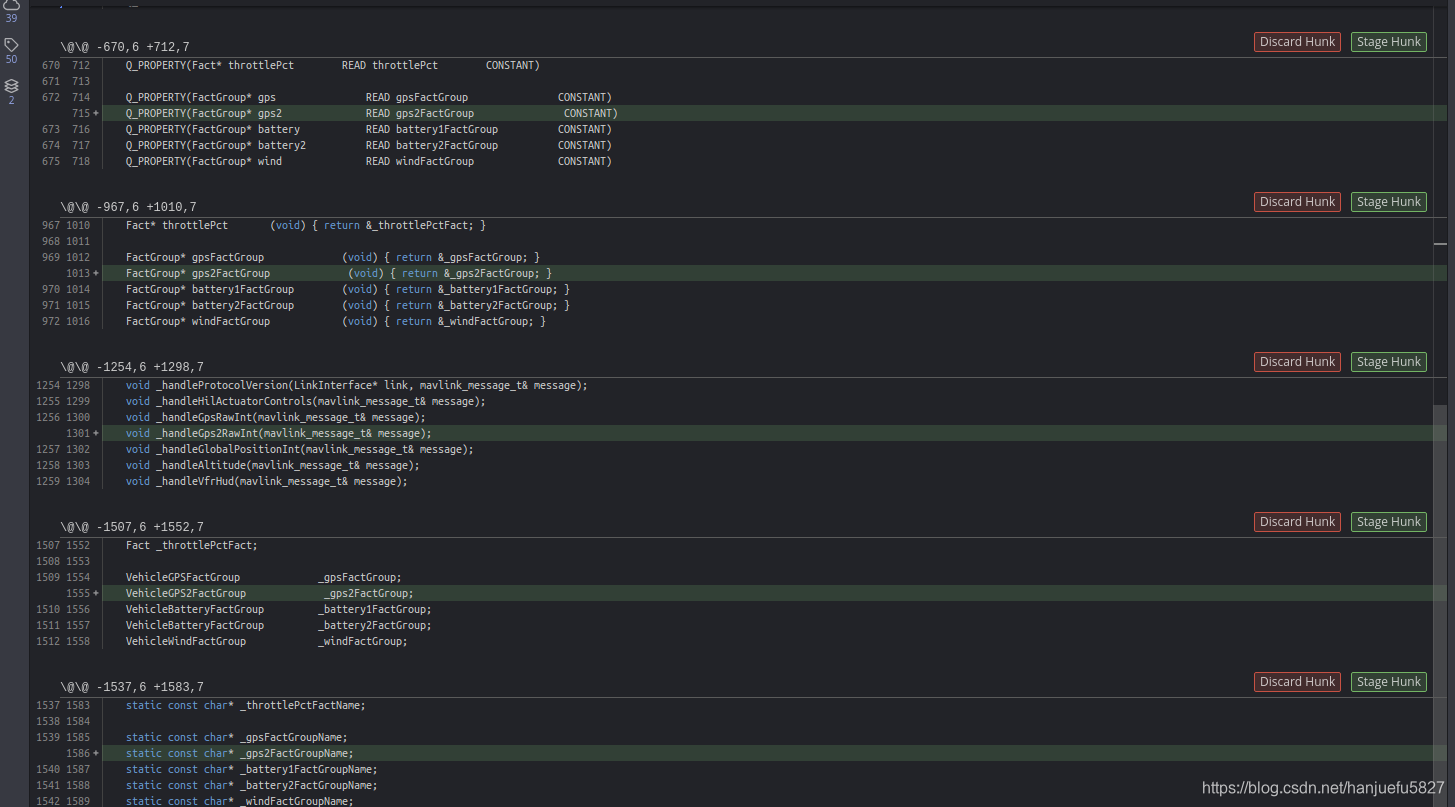Click hunk header @@ -967,6 +1010,7
Image resolution: width=1455 pixels, height=807 pixels.
[128, 207]
